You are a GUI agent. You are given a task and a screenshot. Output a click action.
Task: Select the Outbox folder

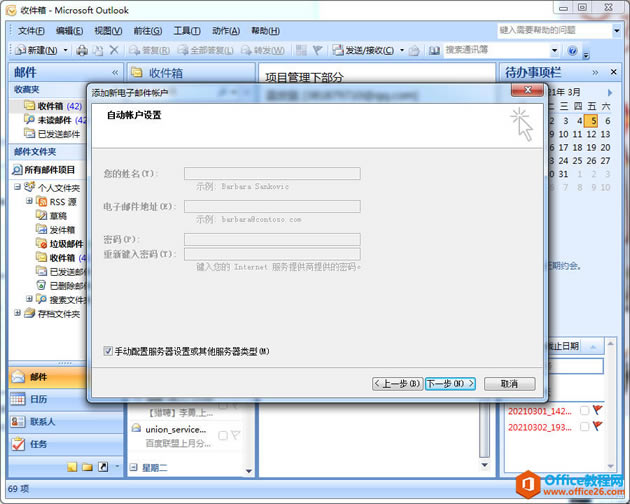coord(55,229)
